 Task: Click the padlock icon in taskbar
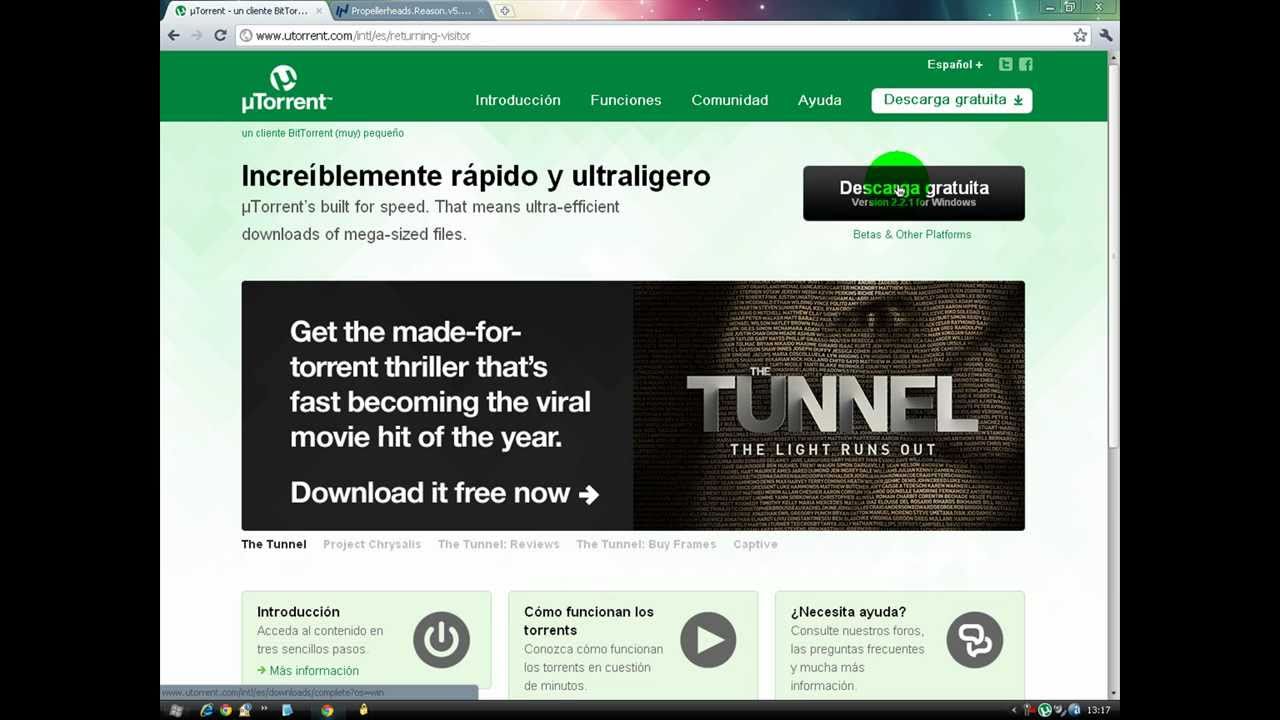(x=363, y=710)
